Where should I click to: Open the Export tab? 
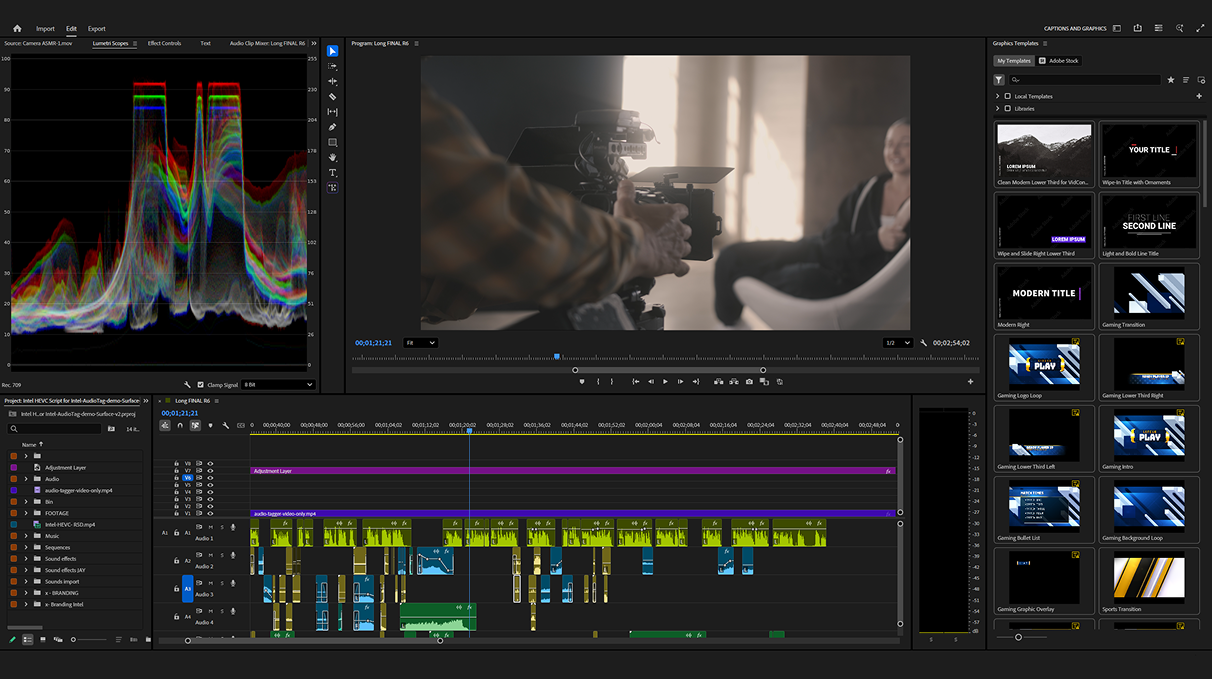96,28
